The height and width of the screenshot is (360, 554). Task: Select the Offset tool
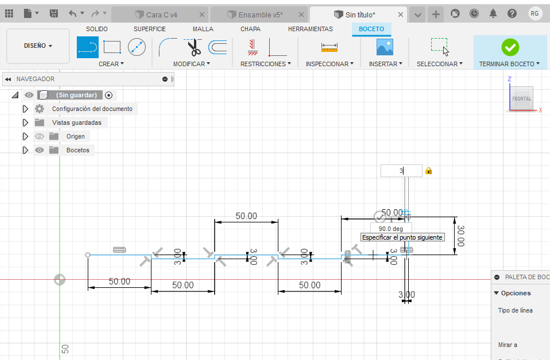click(218, 47)
